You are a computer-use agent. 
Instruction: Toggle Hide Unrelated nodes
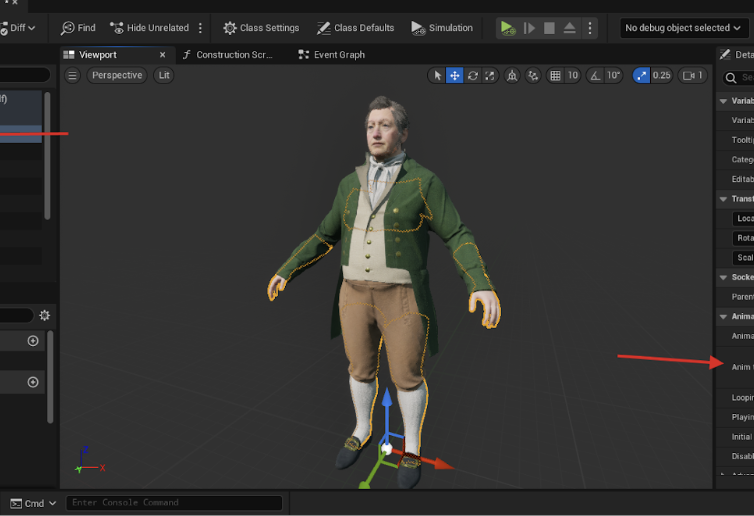tap(149, 28)
